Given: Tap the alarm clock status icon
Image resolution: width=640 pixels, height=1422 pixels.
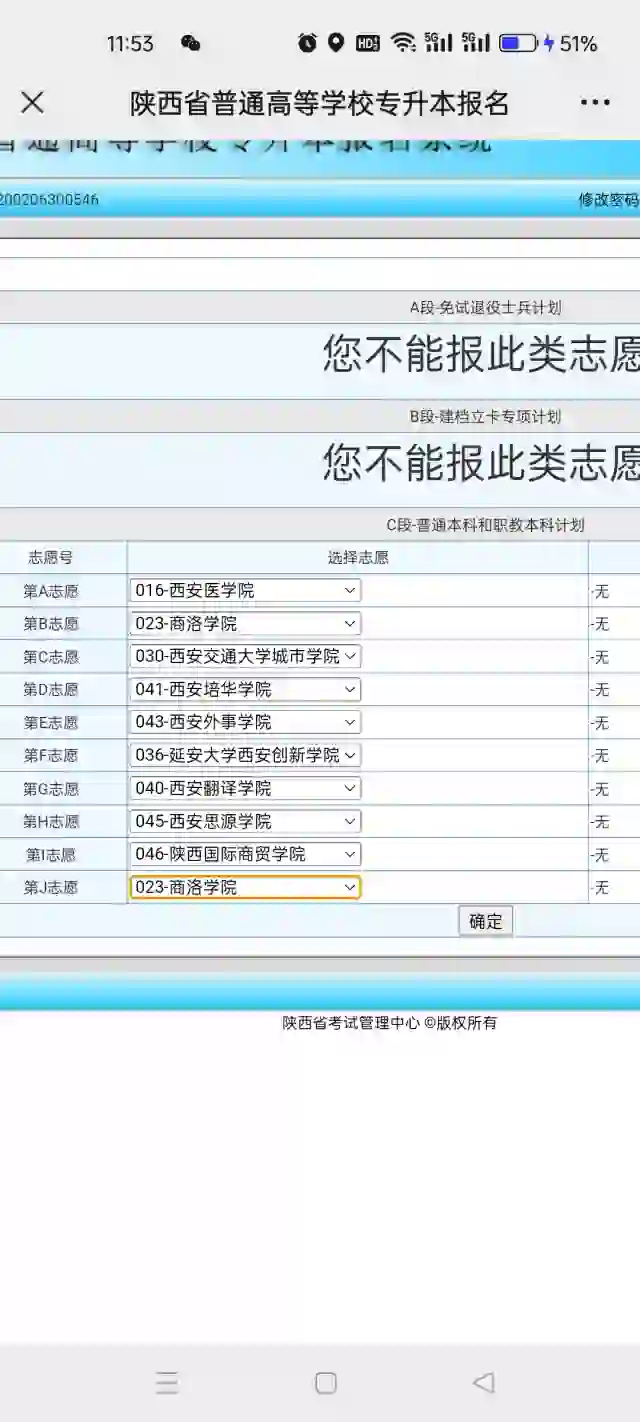Looking at the screenshot, I should tap(307, 42).
